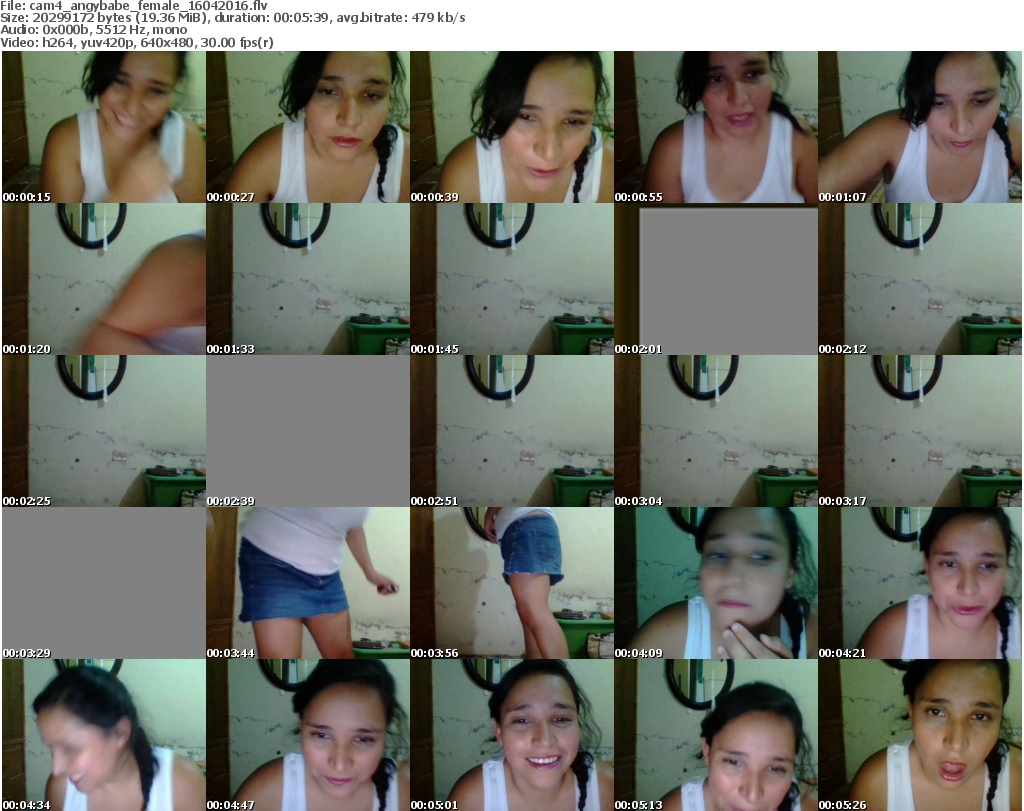Open the frame stamped 00:02:12

tap(920, 279)
